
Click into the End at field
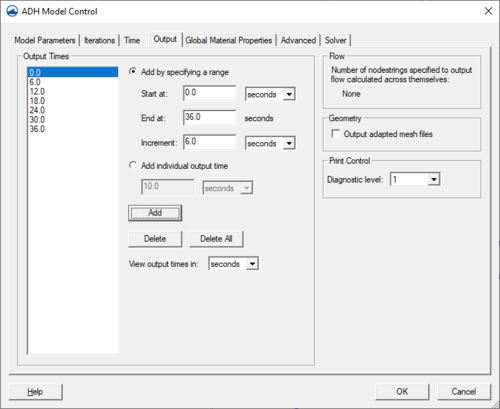pos(209,117)
